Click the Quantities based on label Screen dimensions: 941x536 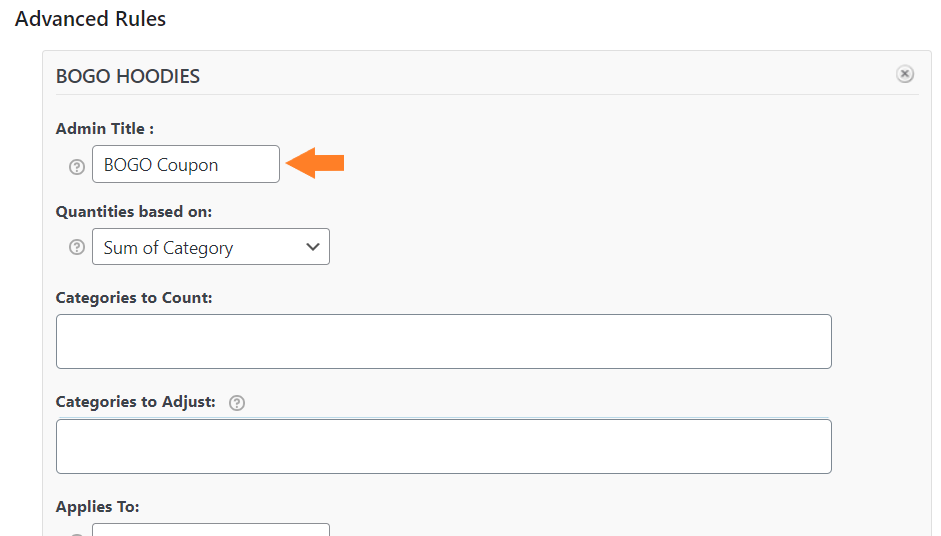click(134, 212)
